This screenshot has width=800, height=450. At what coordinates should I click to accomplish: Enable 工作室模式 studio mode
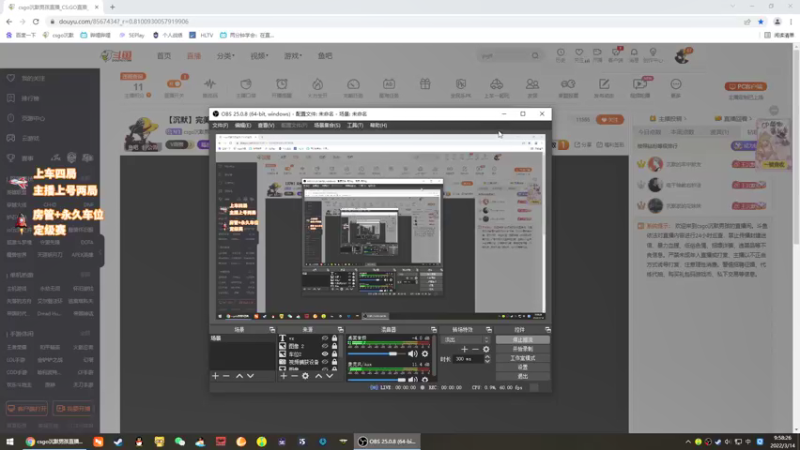coord(522,358)
